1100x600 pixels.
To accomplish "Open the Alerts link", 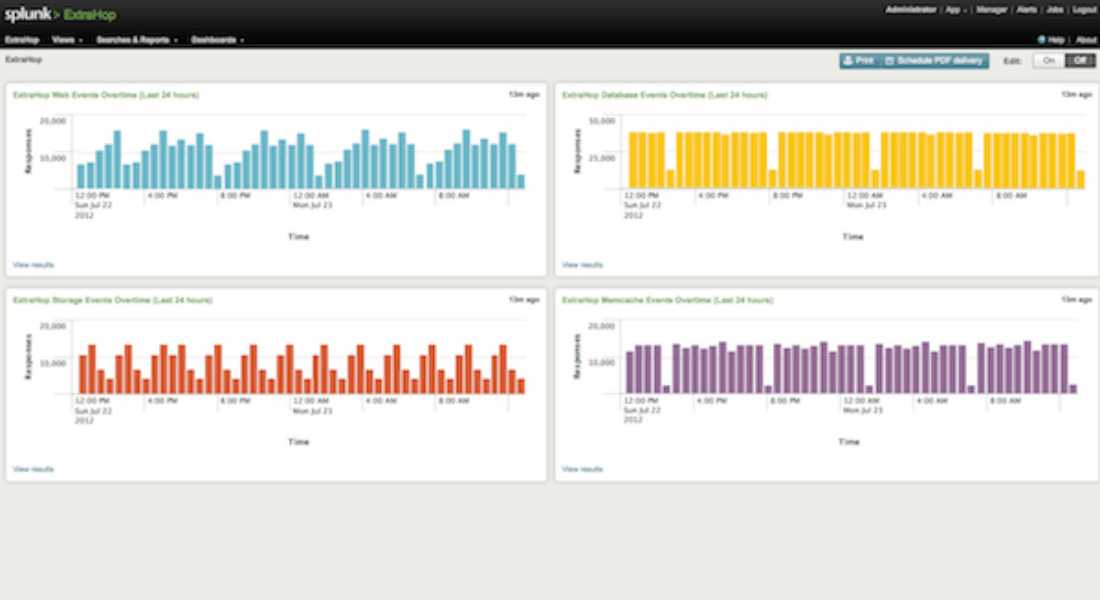I will click(1026, 10).
